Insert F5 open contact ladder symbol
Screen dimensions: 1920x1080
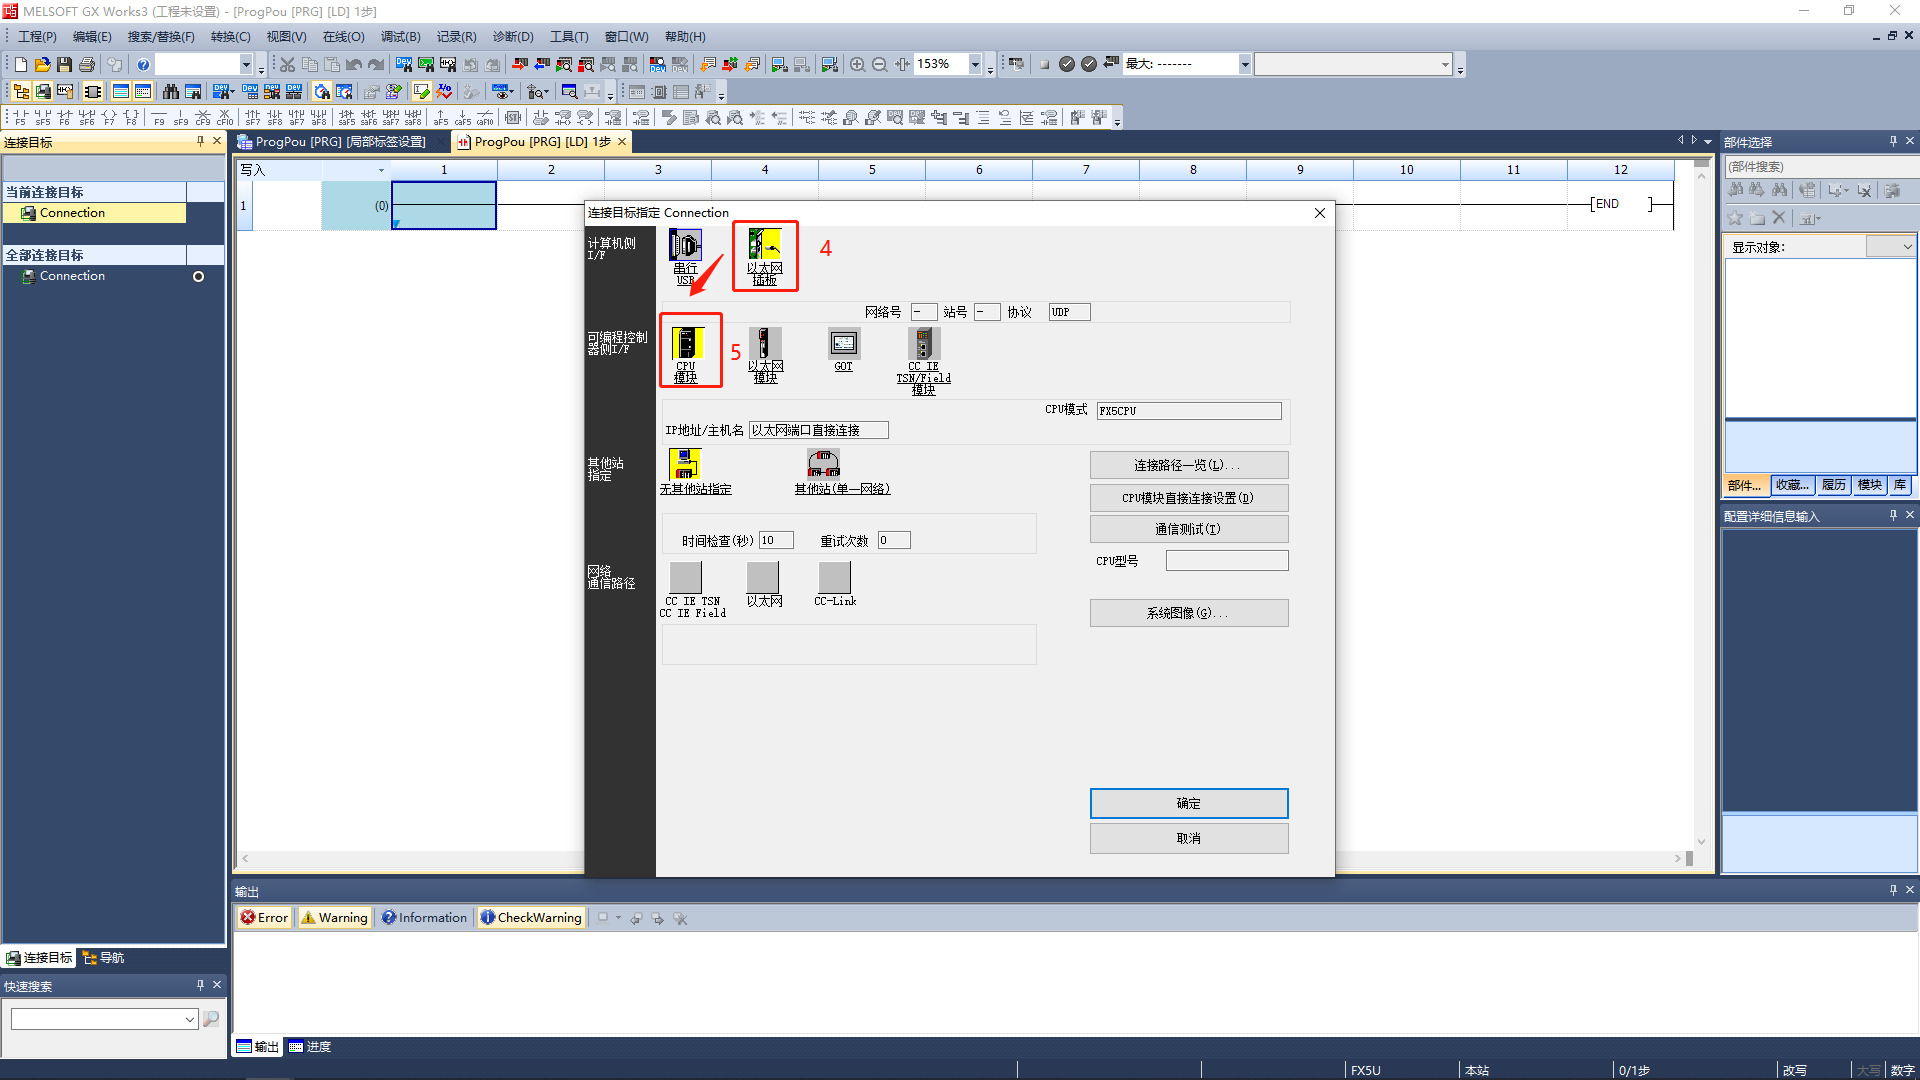pyautogui.click(x=21, y=118)
